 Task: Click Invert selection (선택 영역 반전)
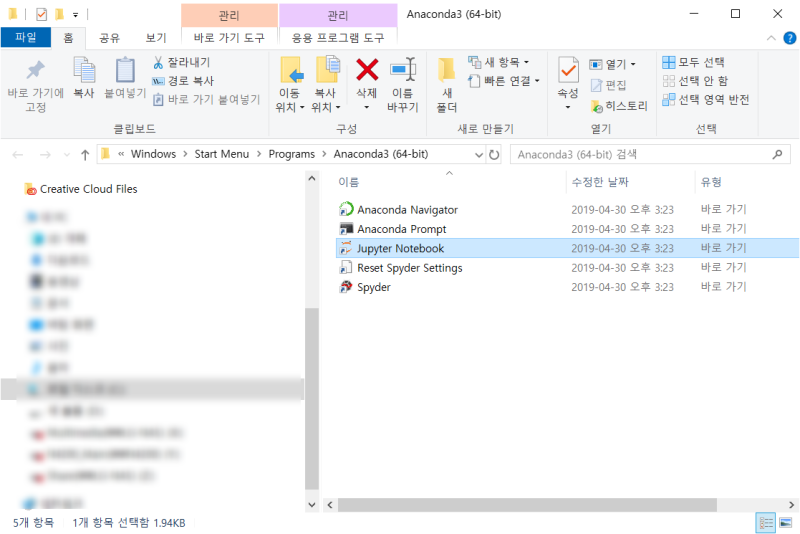click(x=706, y=99)
